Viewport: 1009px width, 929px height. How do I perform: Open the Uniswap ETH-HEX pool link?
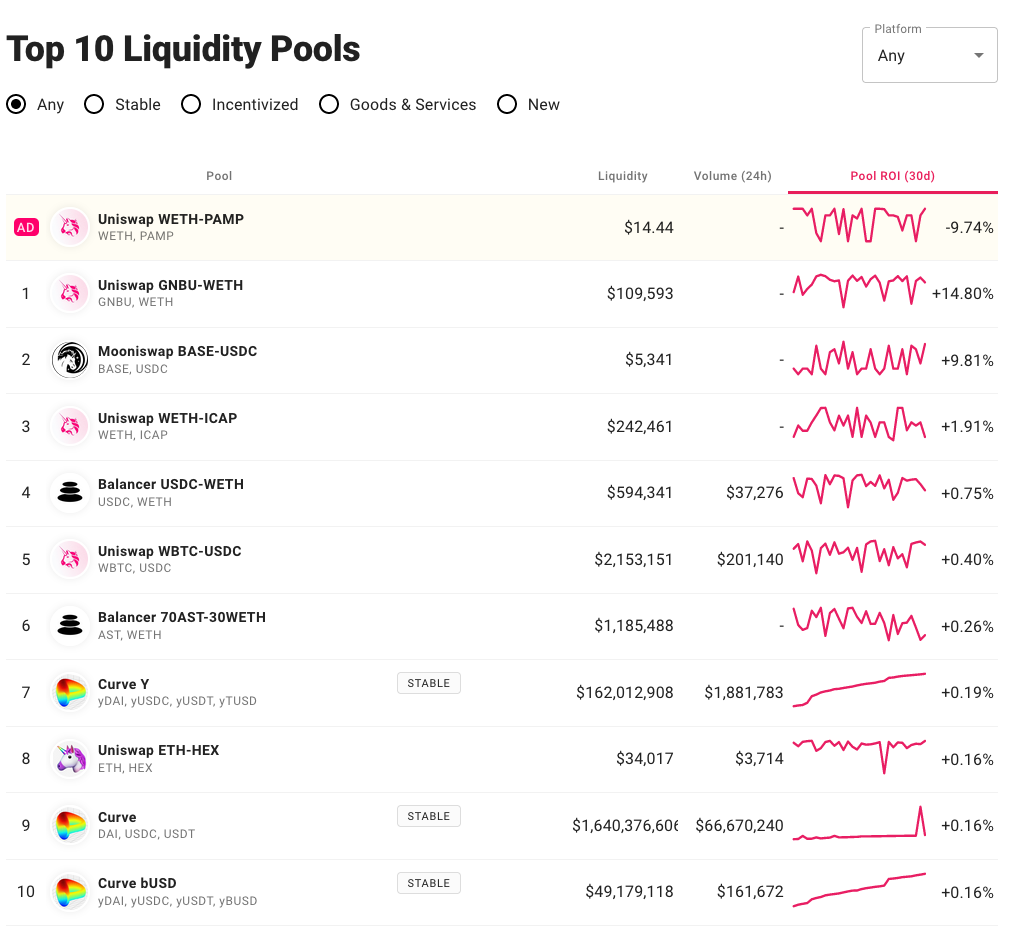[x=158, y=750]
